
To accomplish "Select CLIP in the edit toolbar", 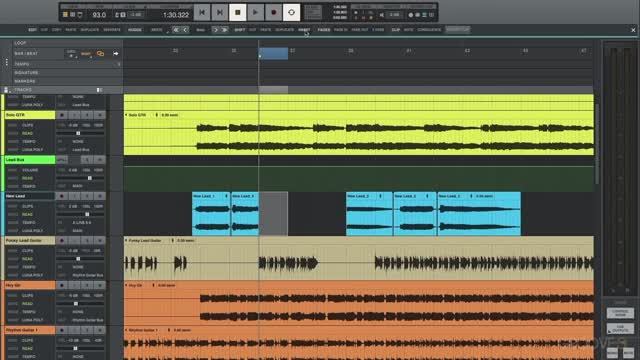I will 396,30.
